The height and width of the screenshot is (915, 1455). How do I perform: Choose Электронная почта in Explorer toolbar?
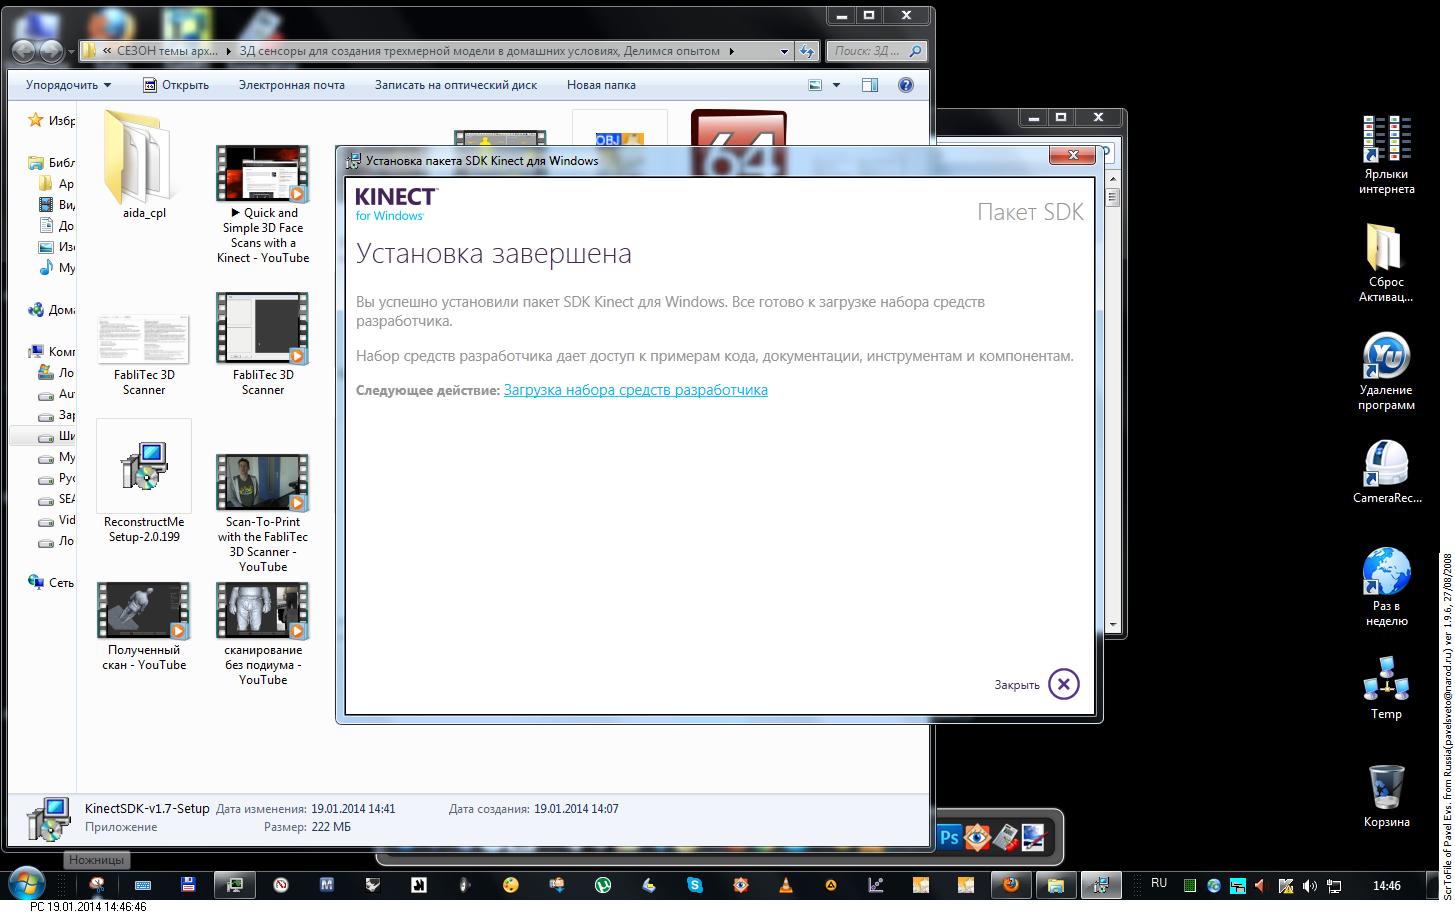coord(292,85)
